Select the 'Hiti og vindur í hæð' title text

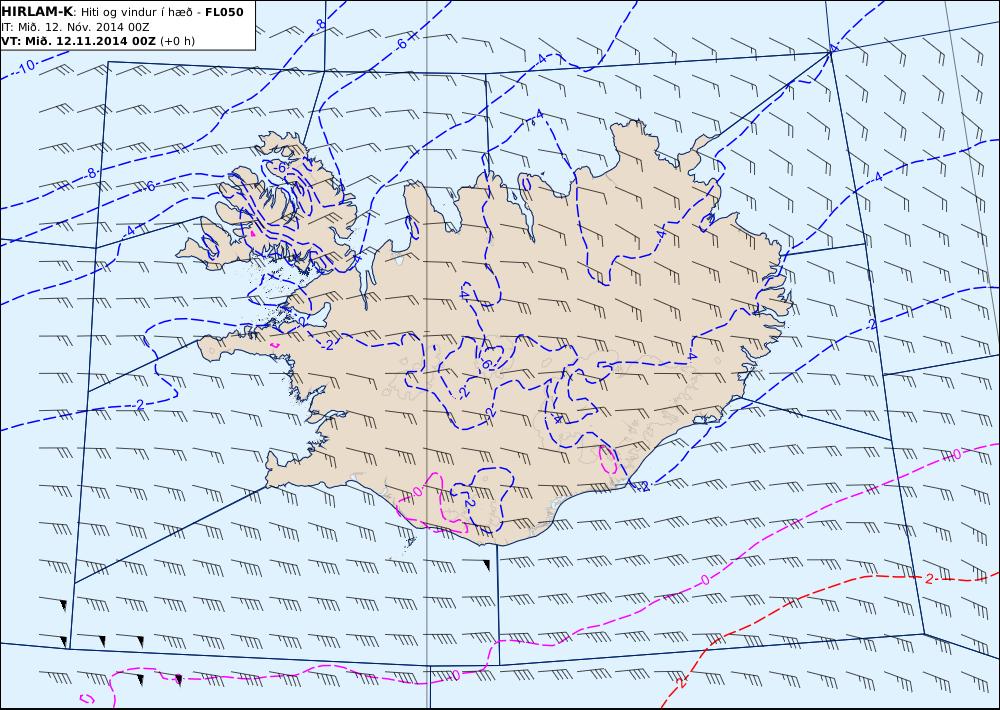[x=136, y=12]
